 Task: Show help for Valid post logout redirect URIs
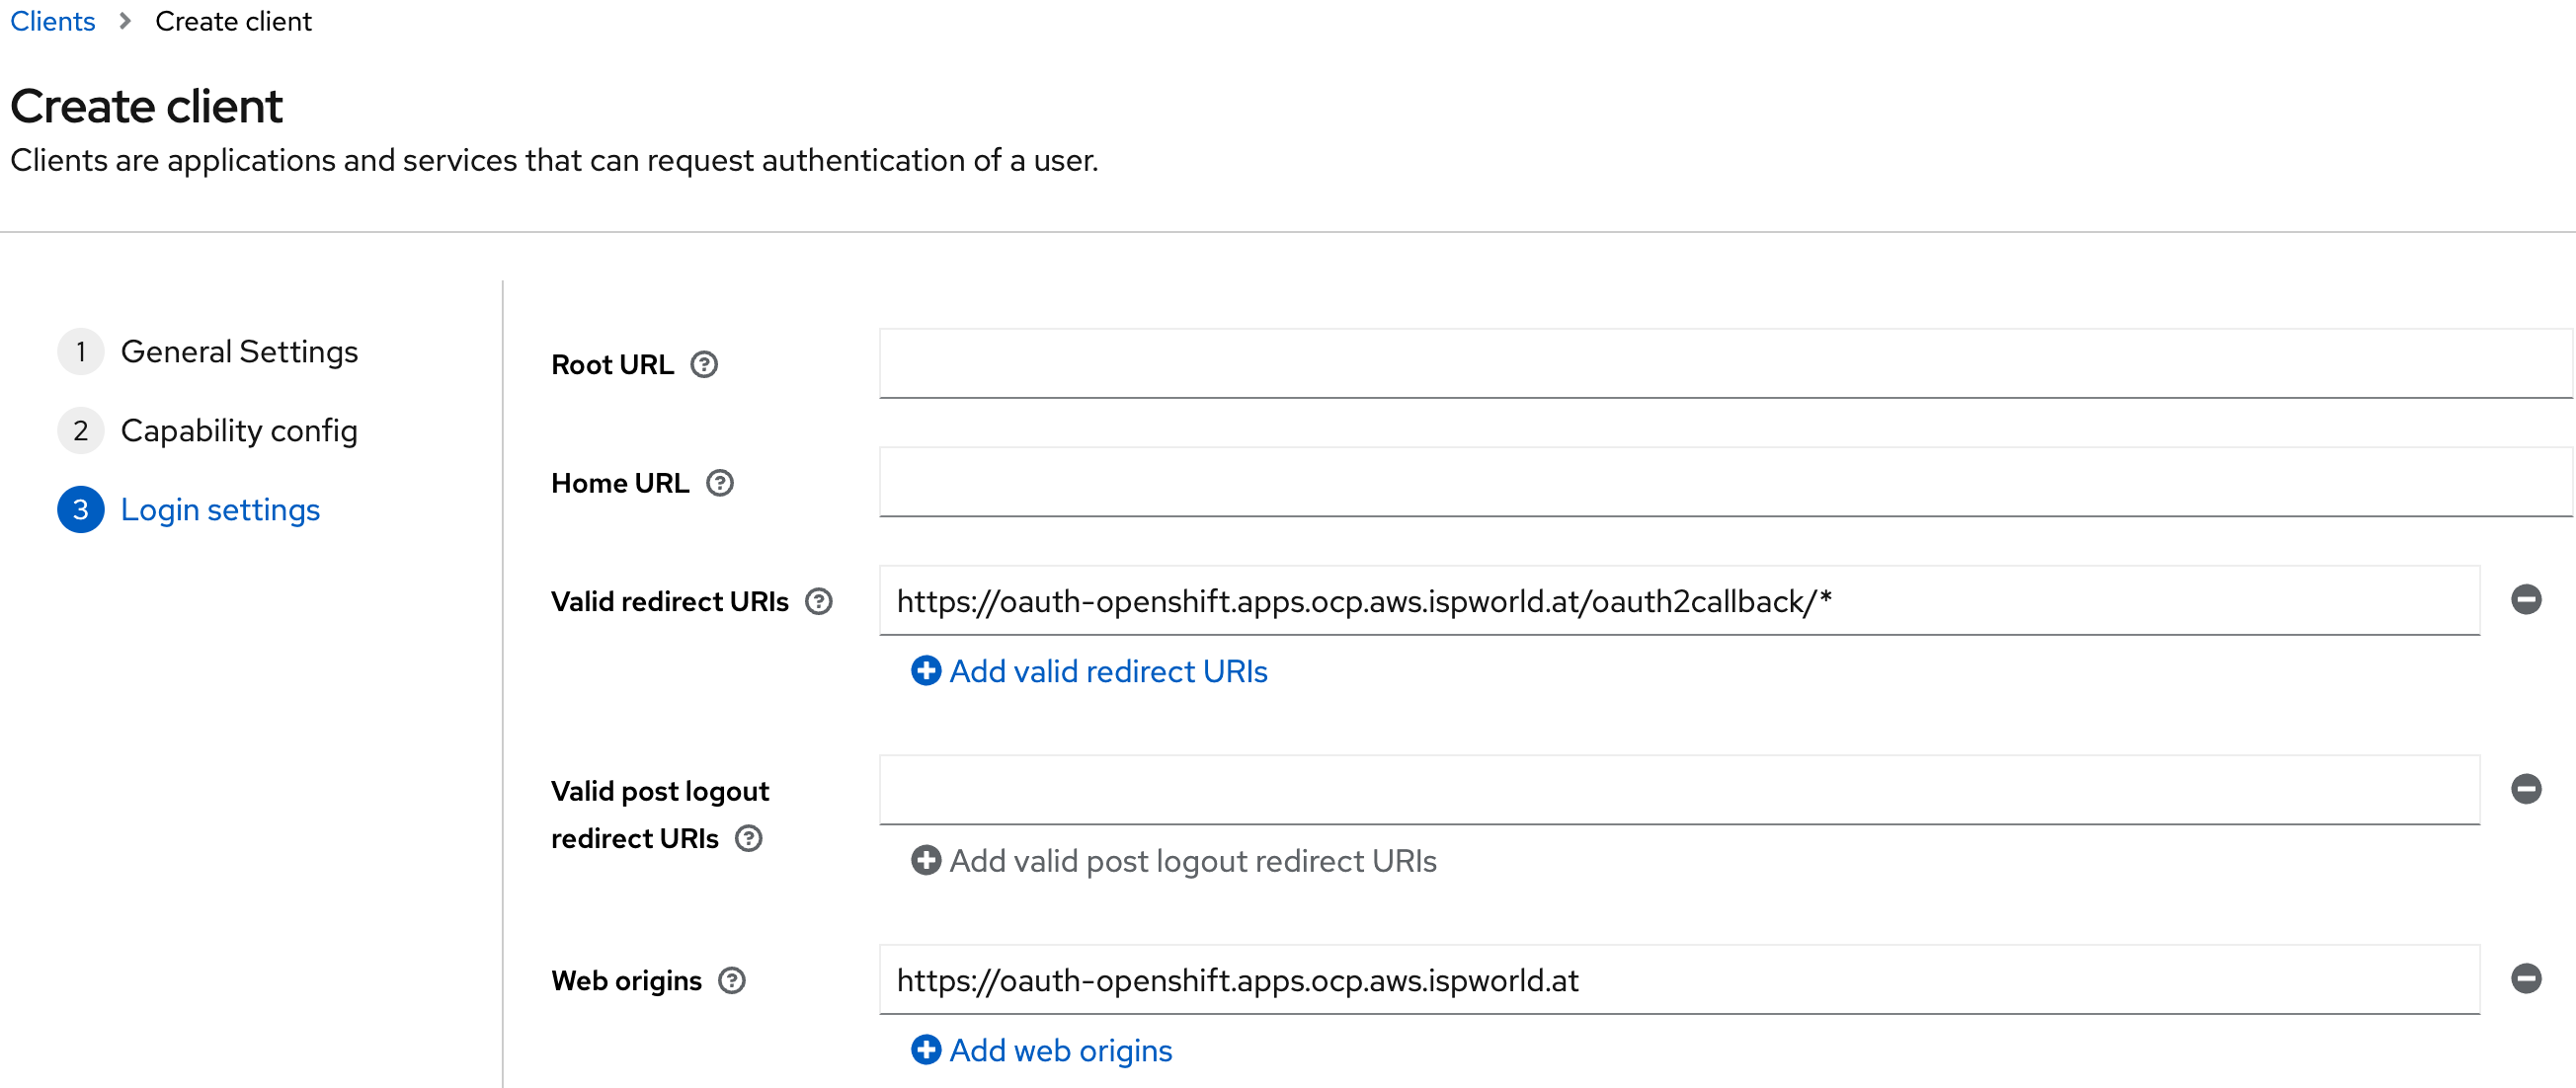tap(748, 838)
